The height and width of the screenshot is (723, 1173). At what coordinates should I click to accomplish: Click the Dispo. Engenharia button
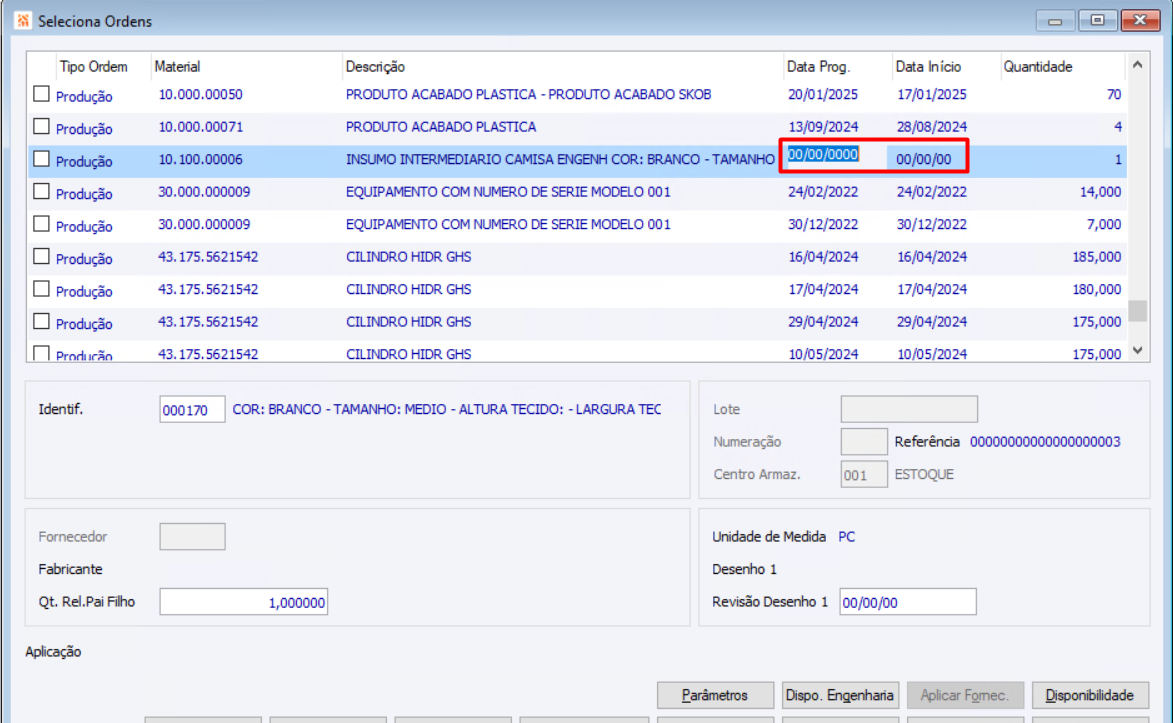pos(839,695)
